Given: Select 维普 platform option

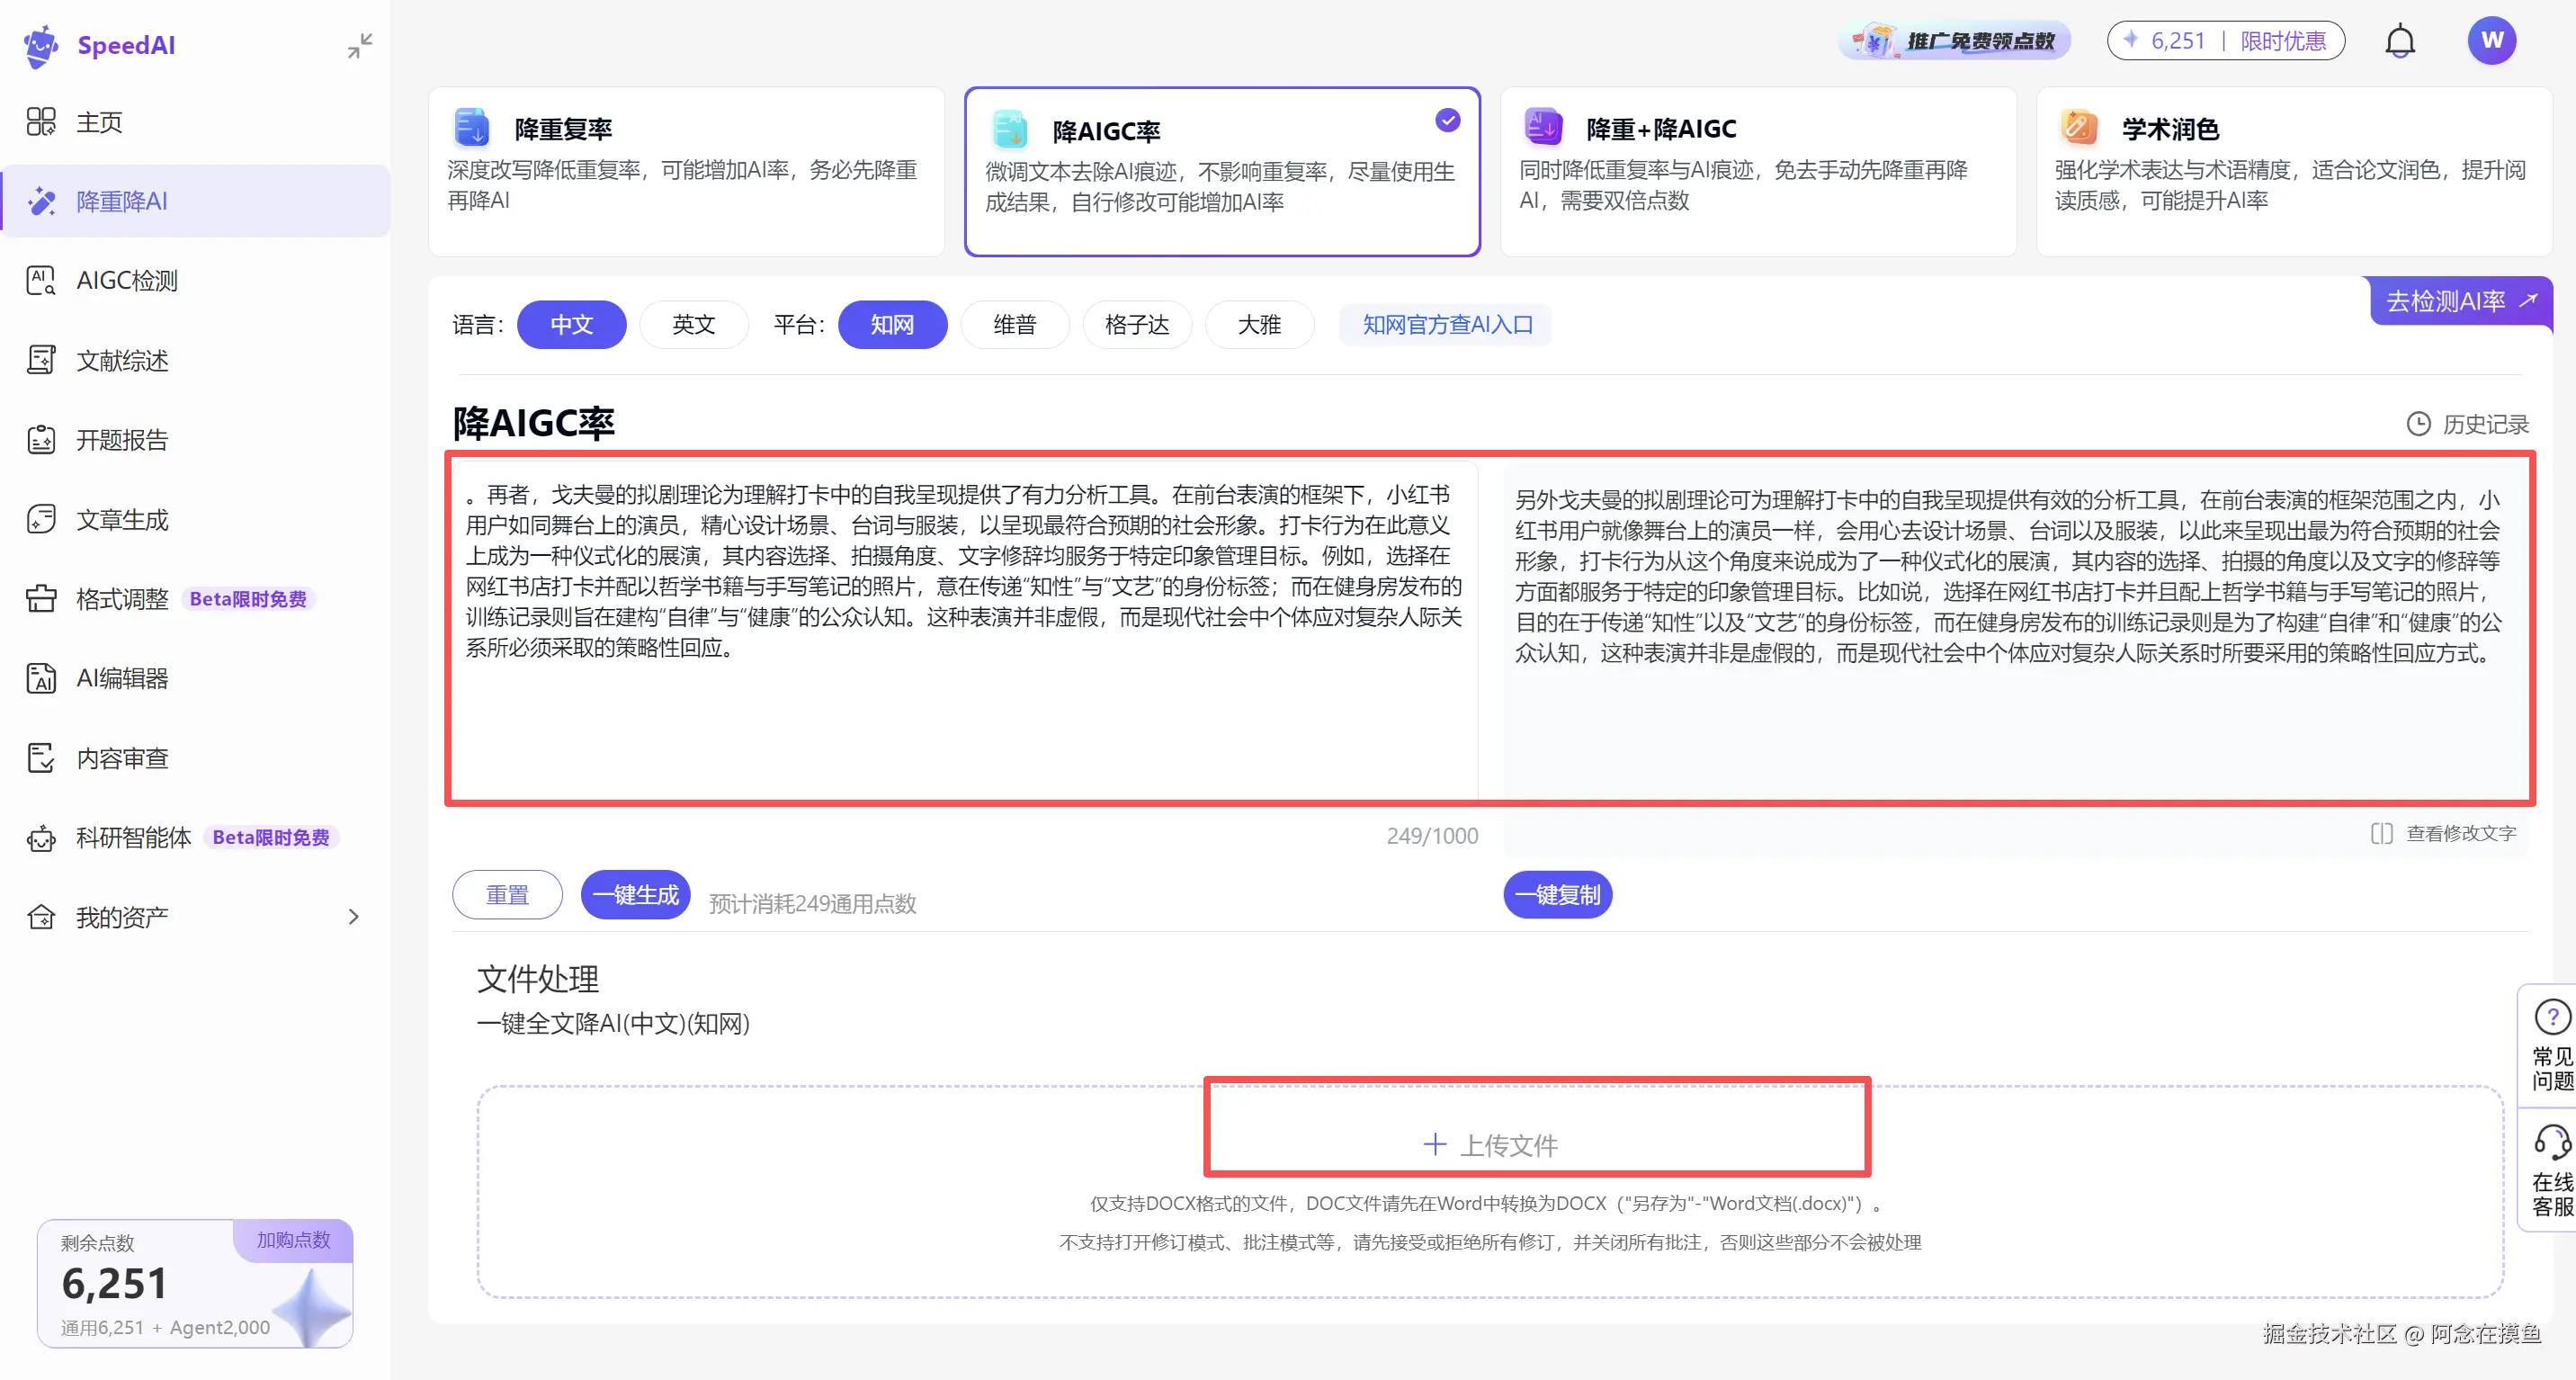Looking at the screenshot, I should tap(1014, 325).
